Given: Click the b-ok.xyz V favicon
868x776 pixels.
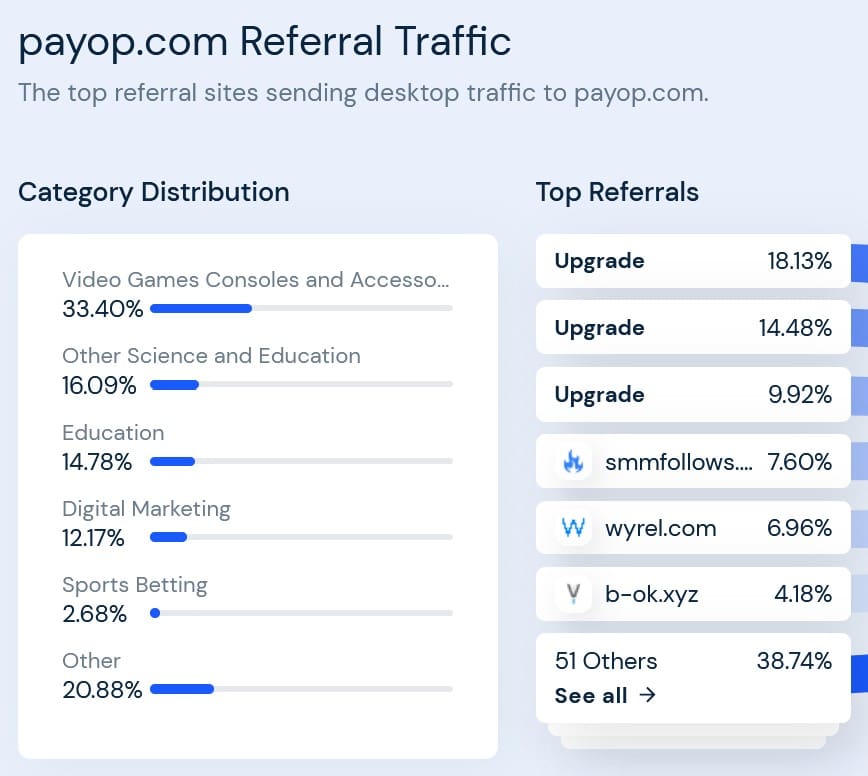Looking at the screenshot, I should (573, 594).
